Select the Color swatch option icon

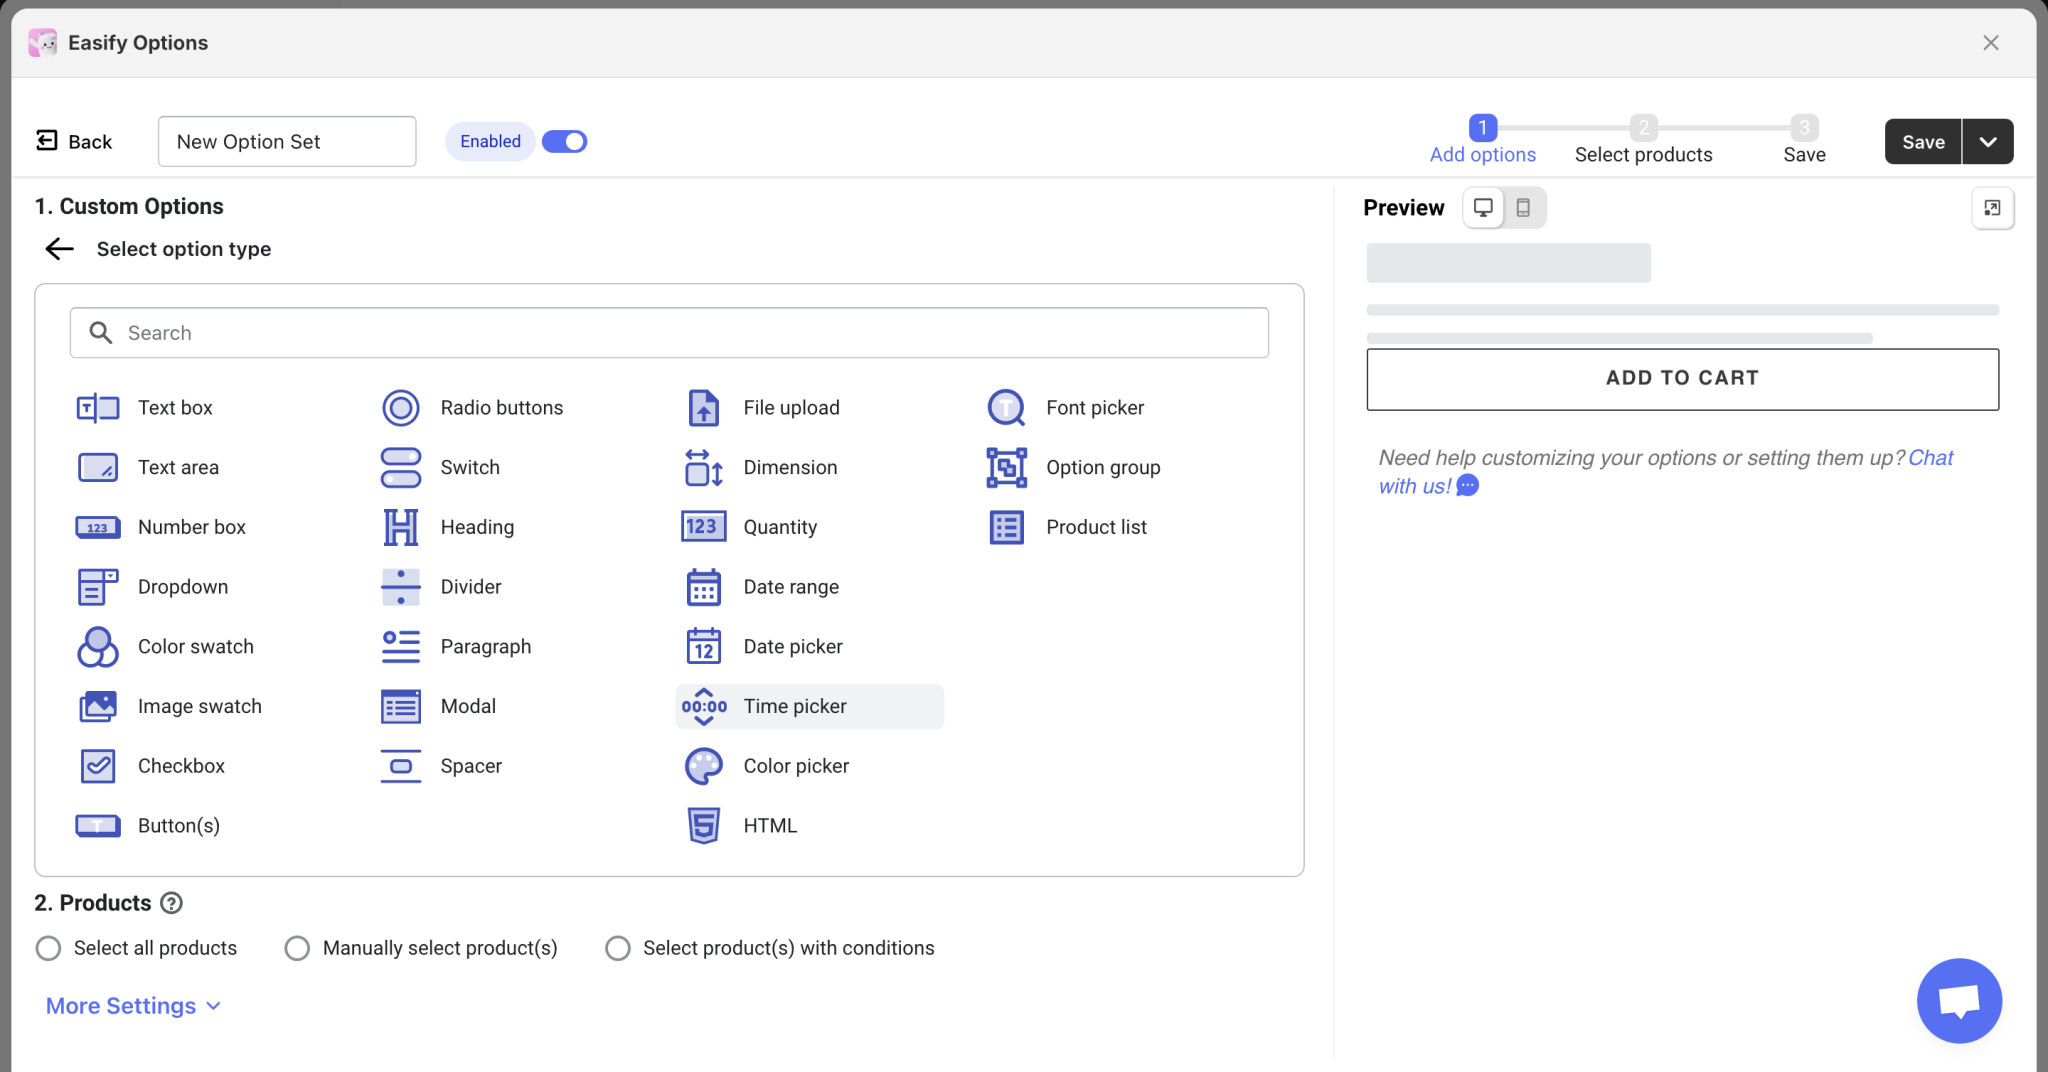pos(98,647)
